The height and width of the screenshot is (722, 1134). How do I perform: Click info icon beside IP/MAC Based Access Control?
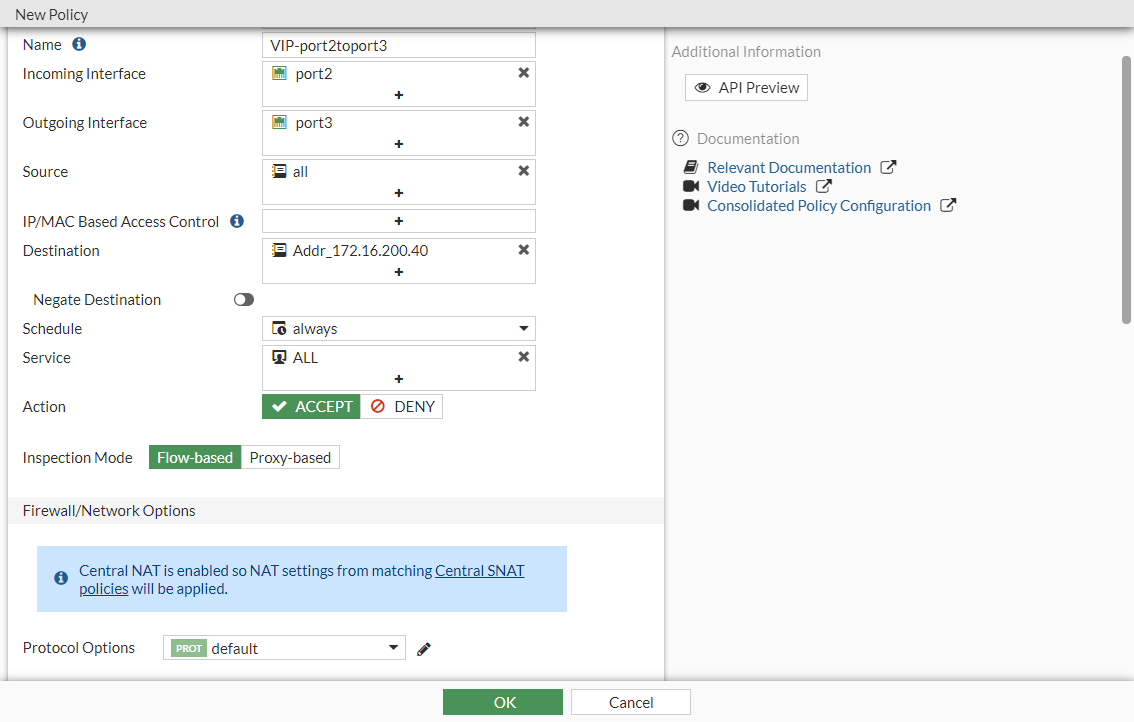237,221
